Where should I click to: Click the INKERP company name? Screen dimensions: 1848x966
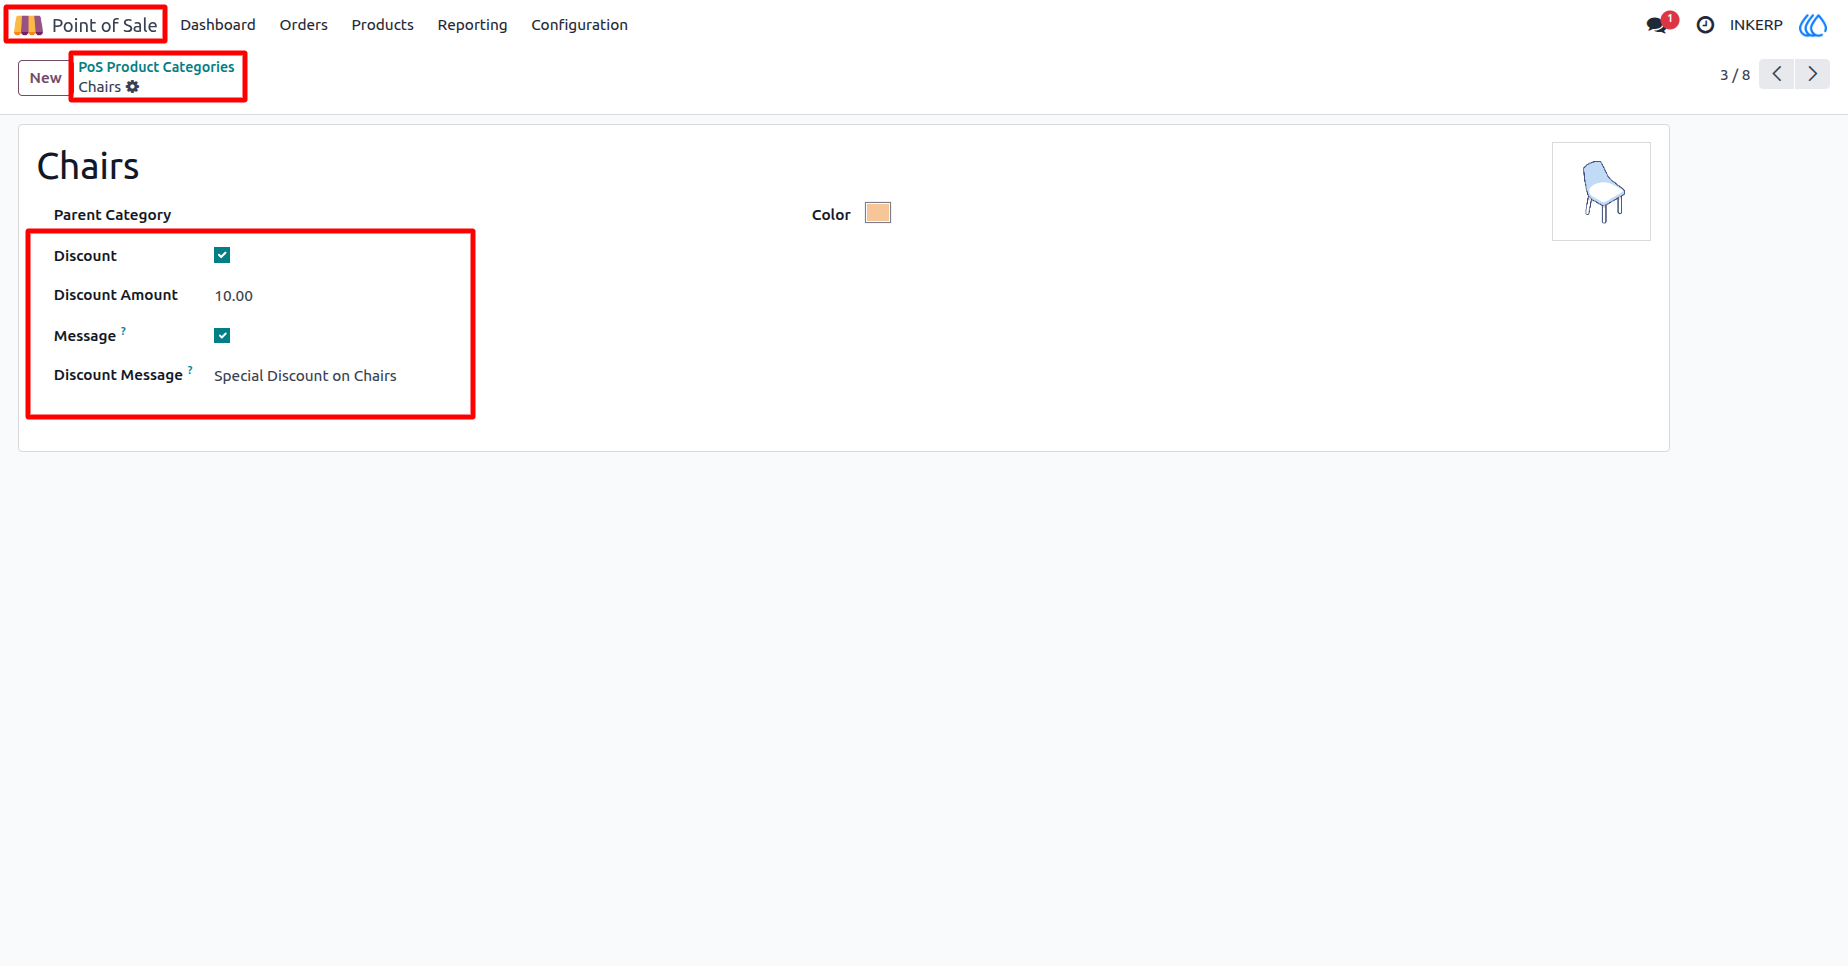point(1756,25)
